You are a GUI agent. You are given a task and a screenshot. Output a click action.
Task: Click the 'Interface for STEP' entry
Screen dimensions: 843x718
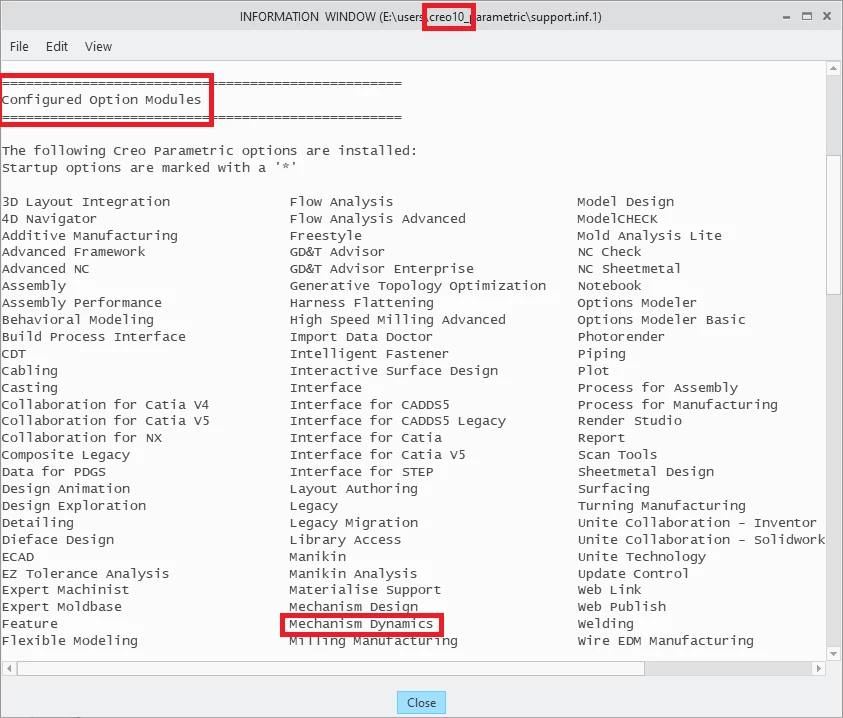[x=361, y=472]
